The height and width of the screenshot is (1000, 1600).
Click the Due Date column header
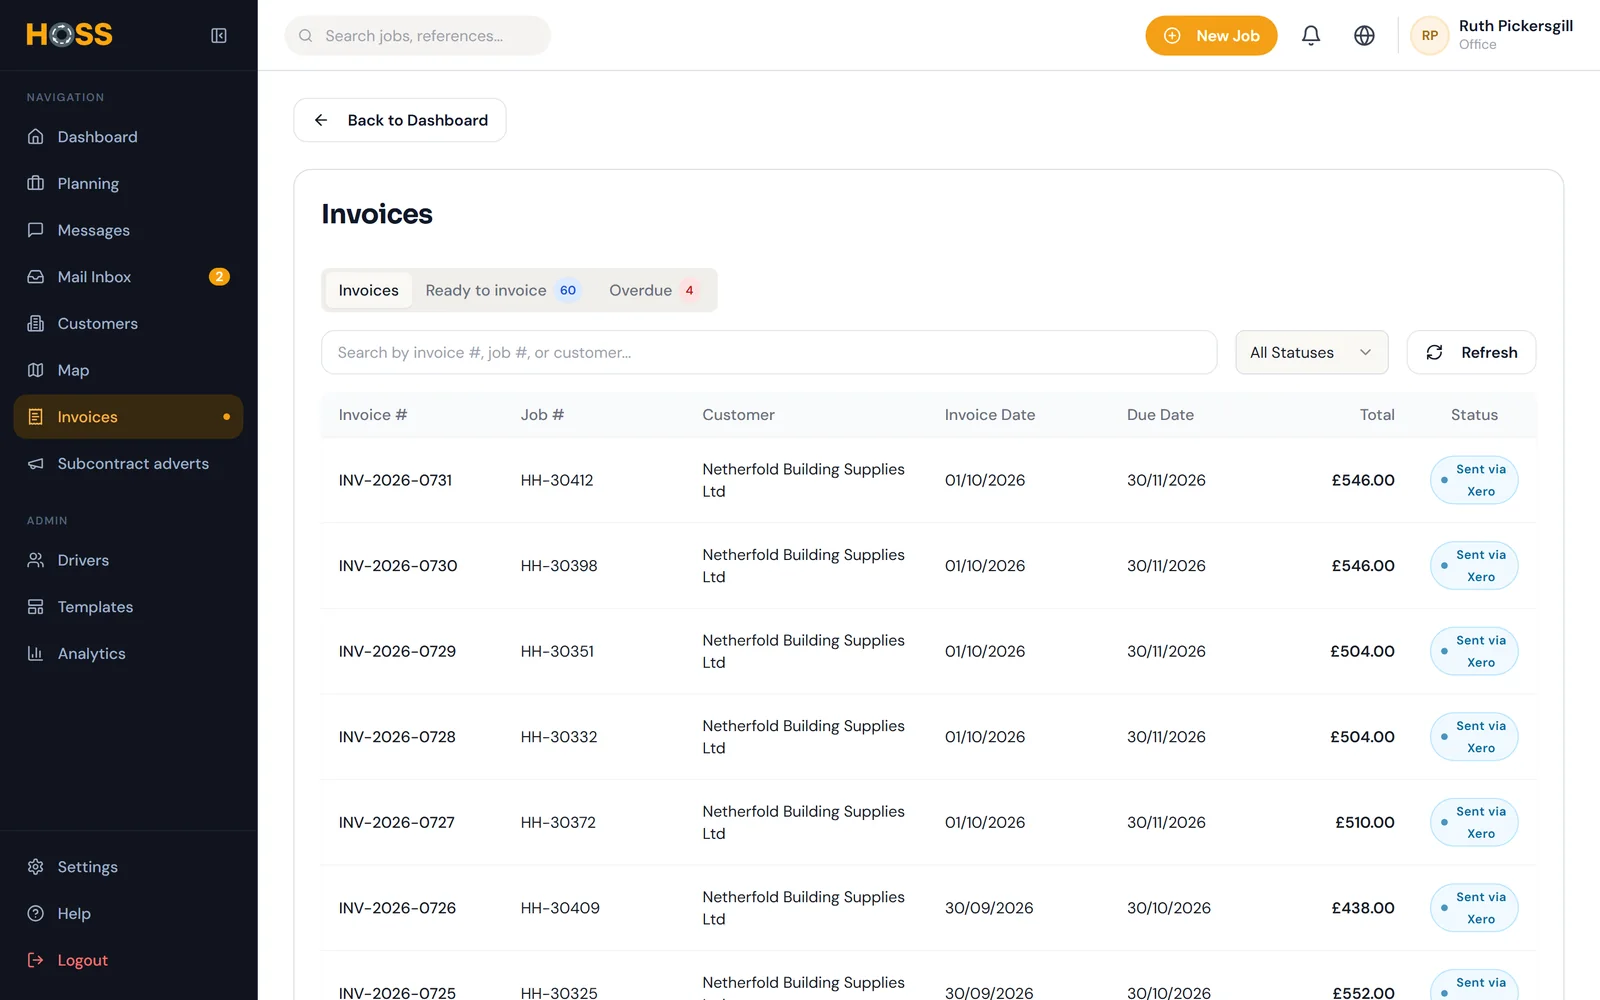point(1160,415)
